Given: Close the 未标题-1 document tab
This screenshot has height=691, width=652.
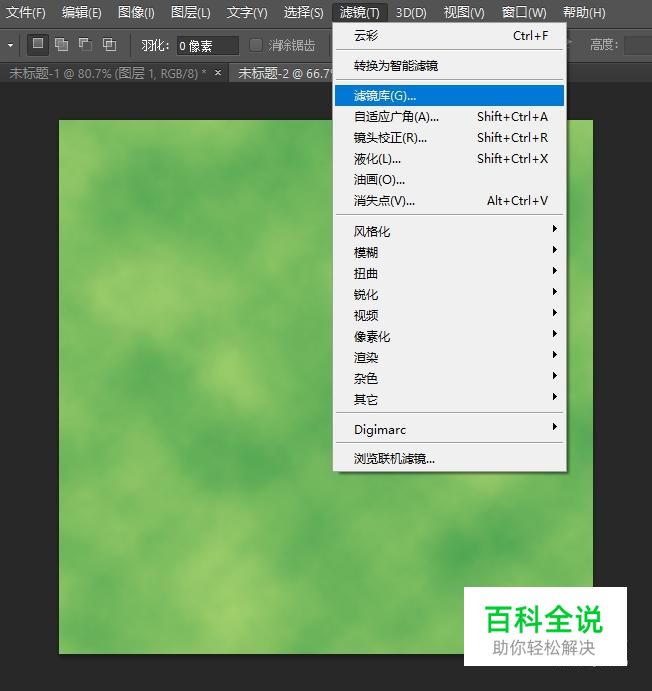Looking at the screenshot, I should click(x=218, y=72).
